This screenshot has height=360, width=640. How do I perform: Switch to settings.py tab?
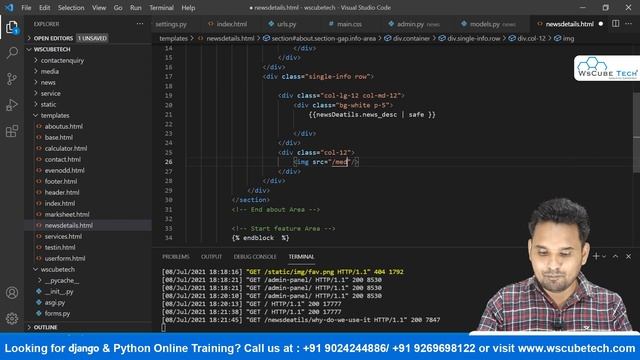(171, 24)
